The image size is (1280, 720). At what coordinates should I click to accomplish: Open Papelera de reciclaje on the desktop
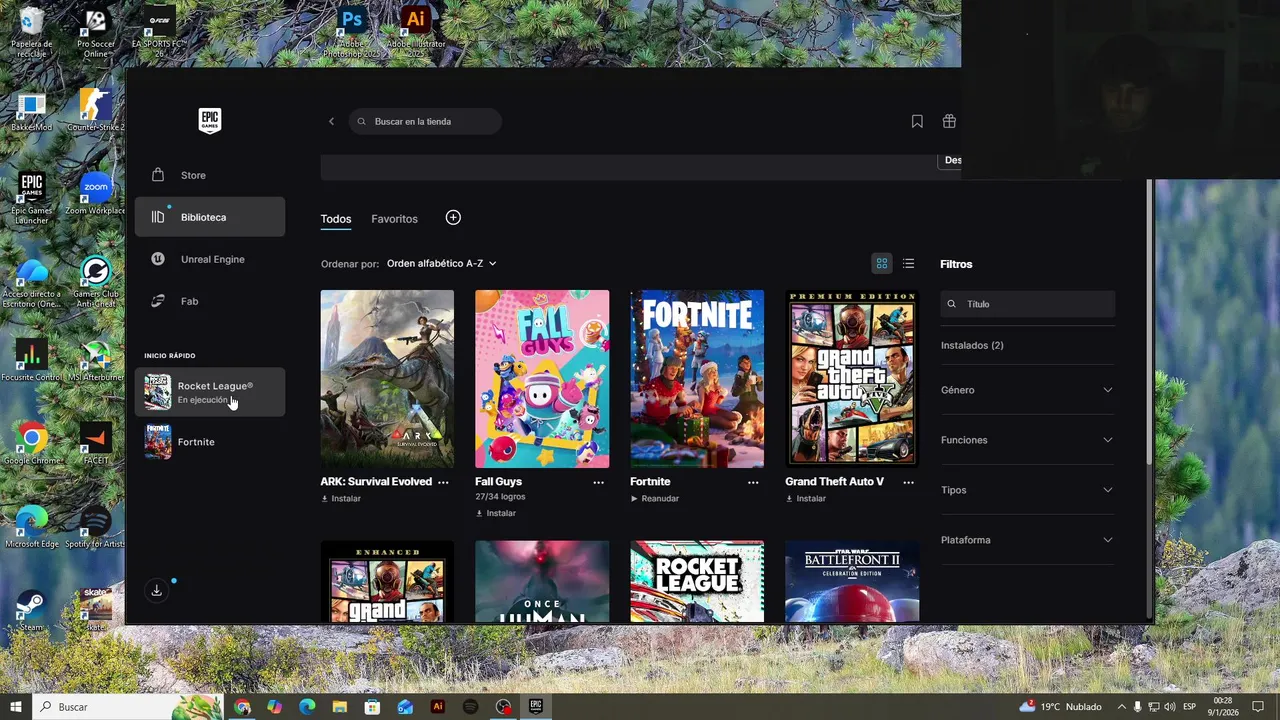(32, 32)
